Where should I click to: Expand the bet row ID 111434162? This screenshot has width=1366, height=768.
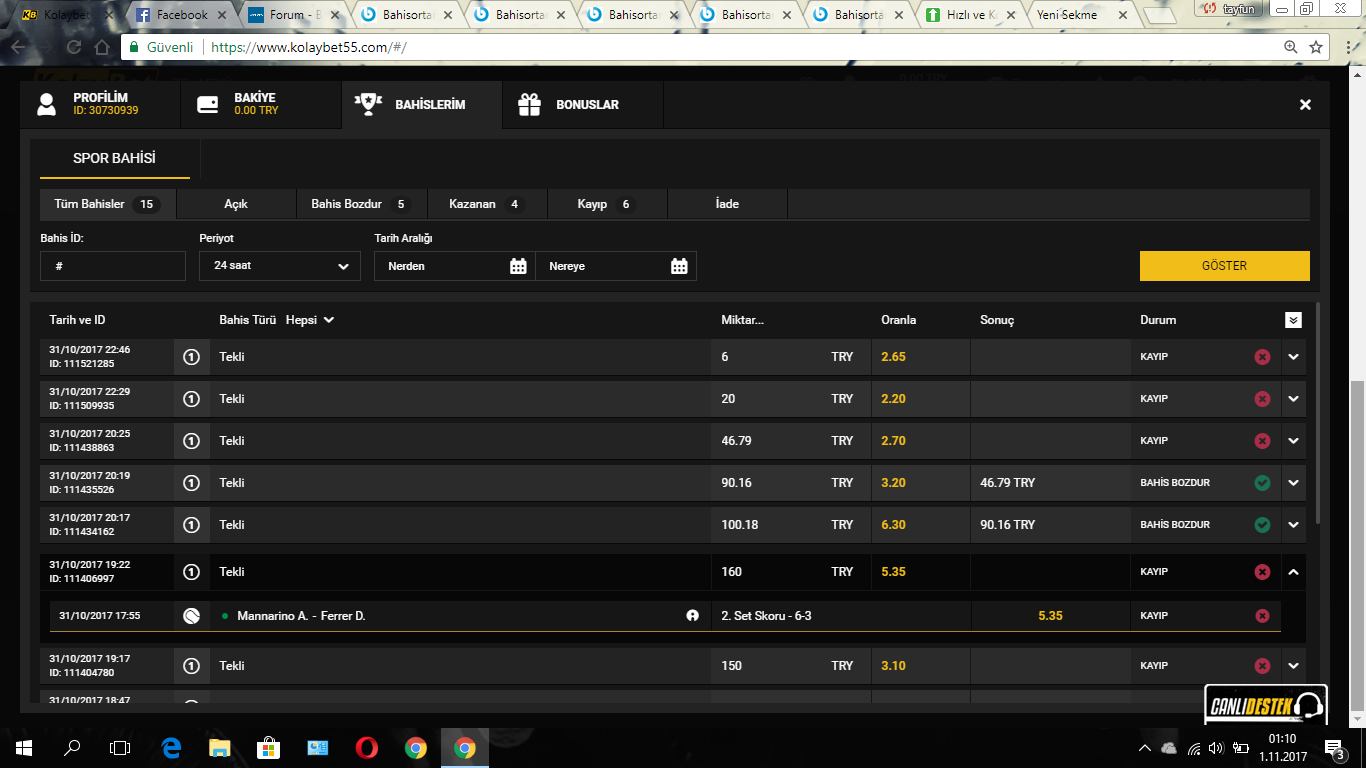[x=1293, y=525]
